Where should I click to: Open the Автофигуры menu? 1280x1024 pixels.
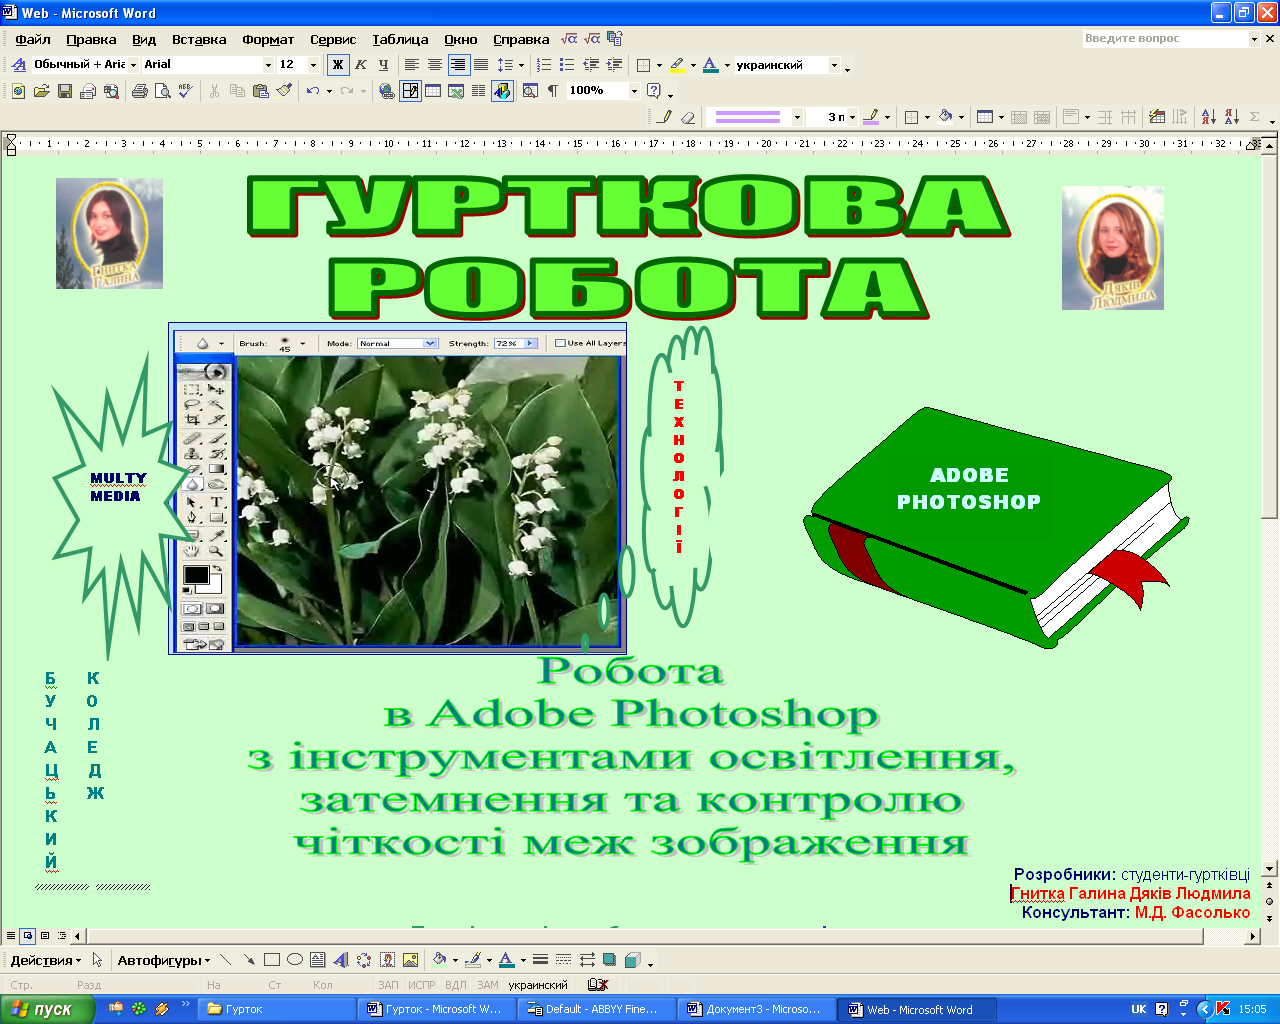coord(164,960)
